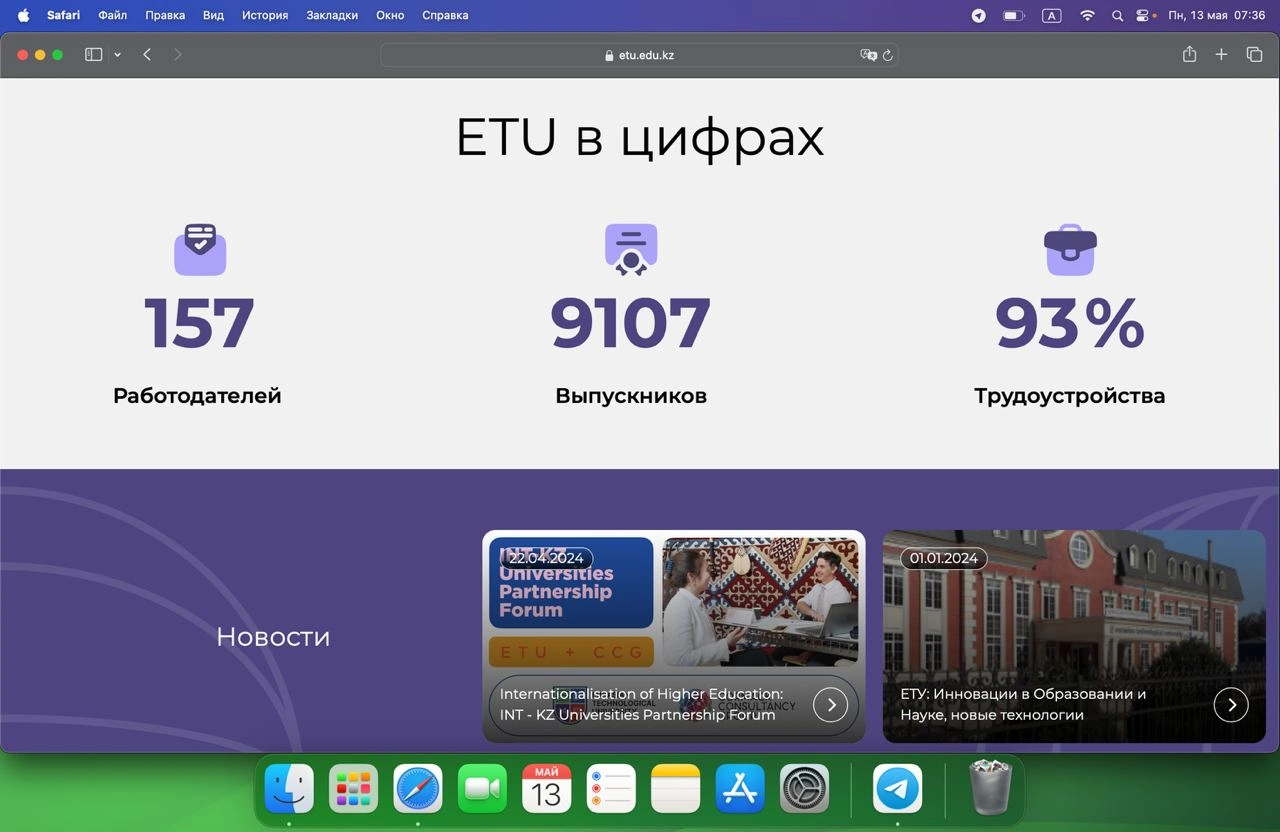
Task: Open the App Store from the Dock
Action: 740,789
